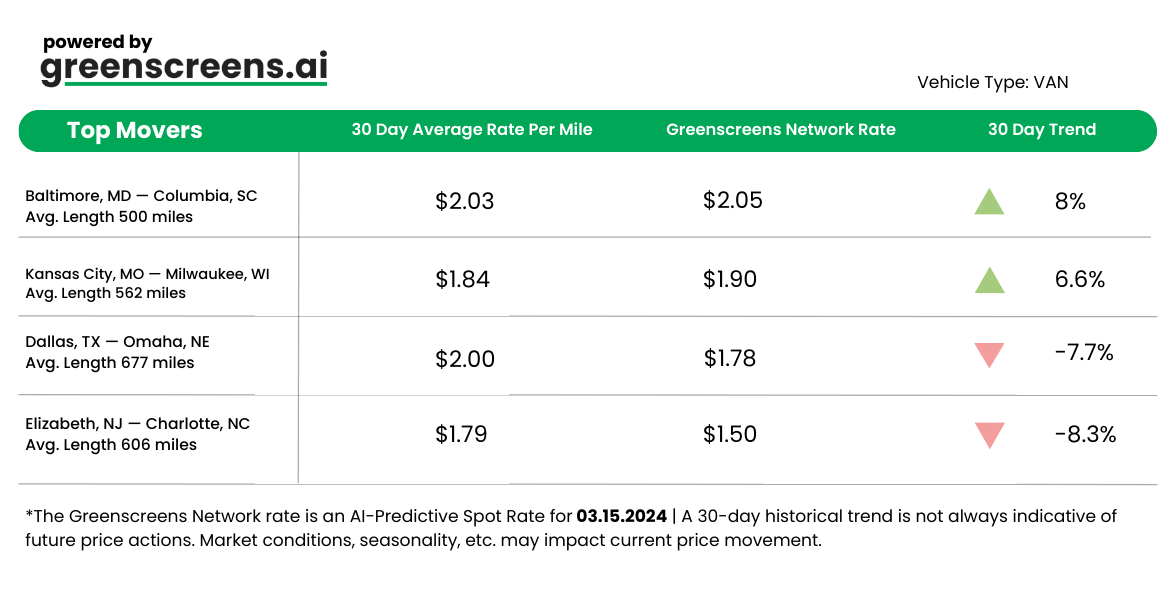Screen dimensions: 1175x589
Task: Select the Kansas City, MO — Milwaukee, WI lane
Action: [147, 274]
